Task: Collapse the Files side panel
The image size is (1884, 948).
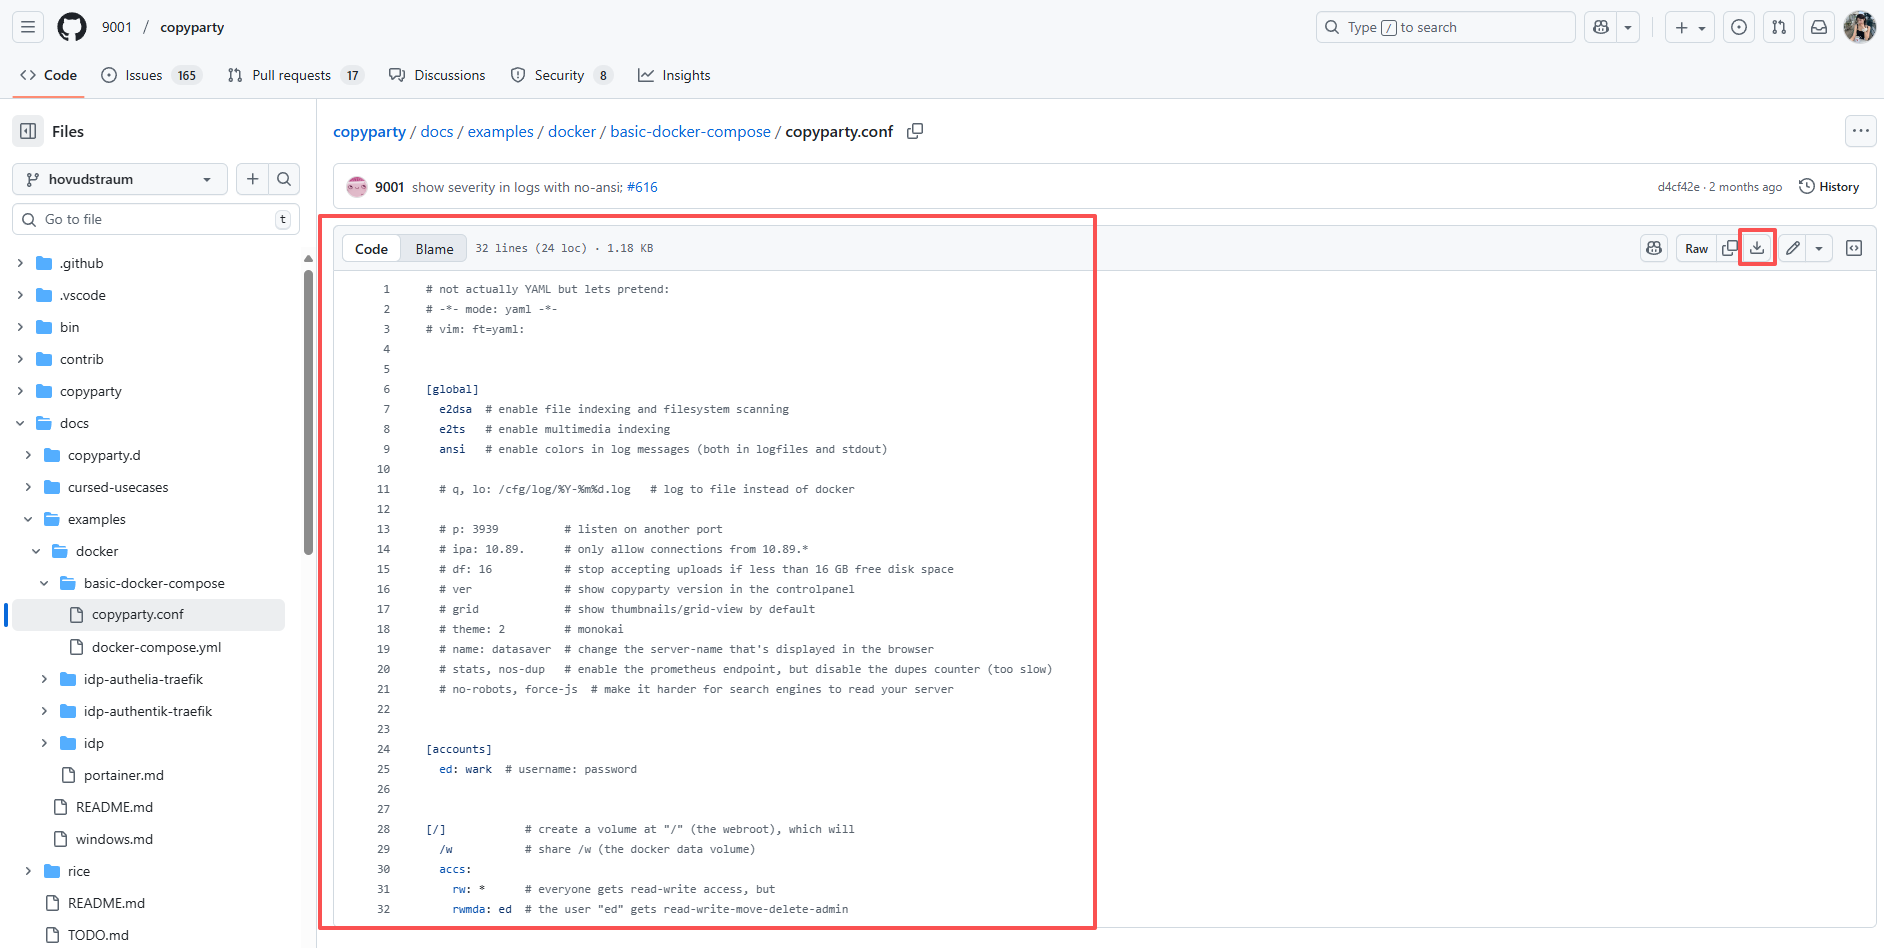Action: pyautogui.click(x=28, y=131)
